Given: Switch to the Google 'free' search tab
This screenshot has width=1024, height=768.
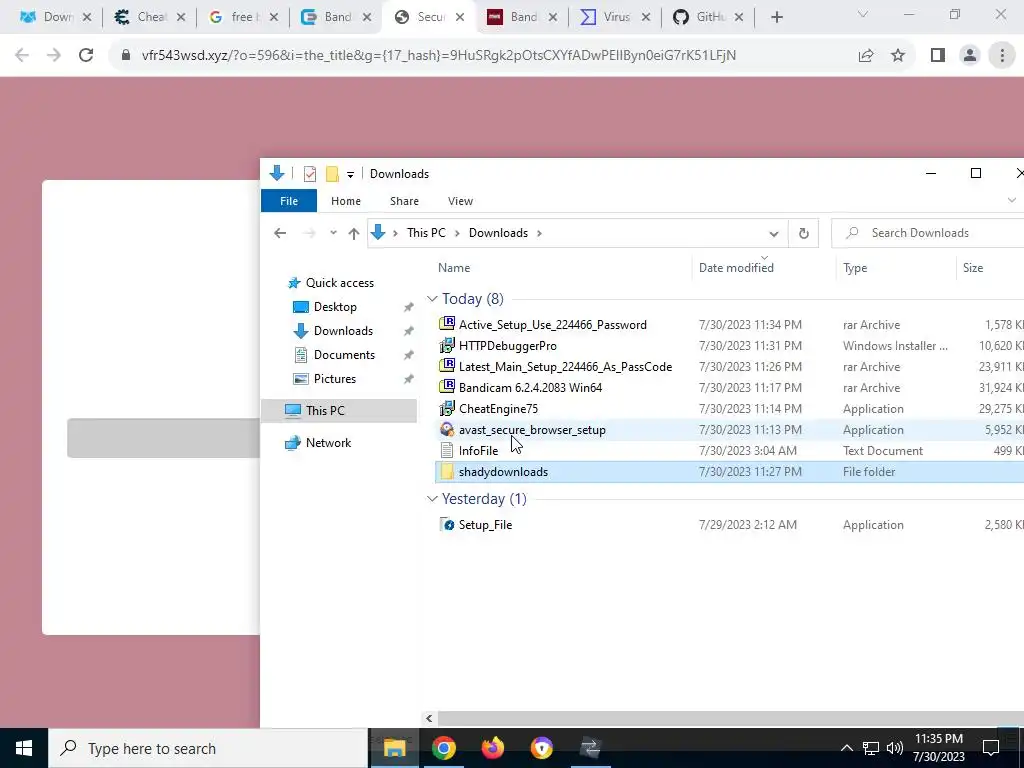Looking at the screenshot, I should click(243, 17).
